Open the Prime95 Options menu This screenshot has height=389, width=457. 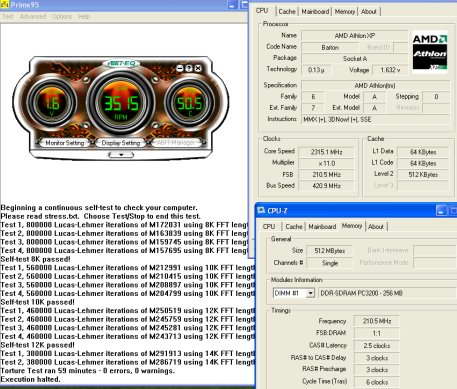point(62,17)
